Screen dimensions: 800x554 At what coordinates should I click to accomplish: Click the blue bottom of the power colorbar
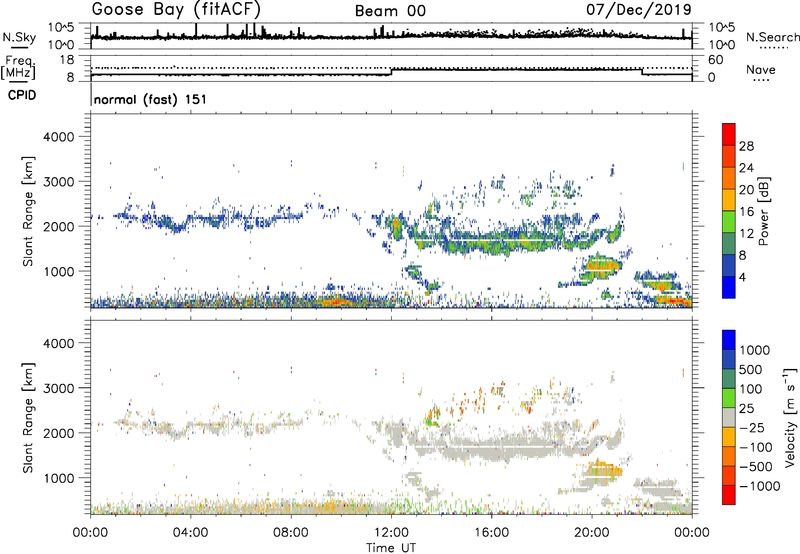(729, 288)
